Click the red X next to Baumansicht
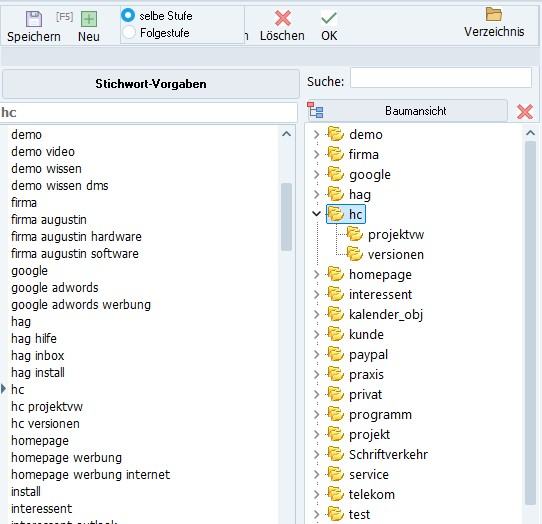This screenshot has width=542, height=524. 524,111
